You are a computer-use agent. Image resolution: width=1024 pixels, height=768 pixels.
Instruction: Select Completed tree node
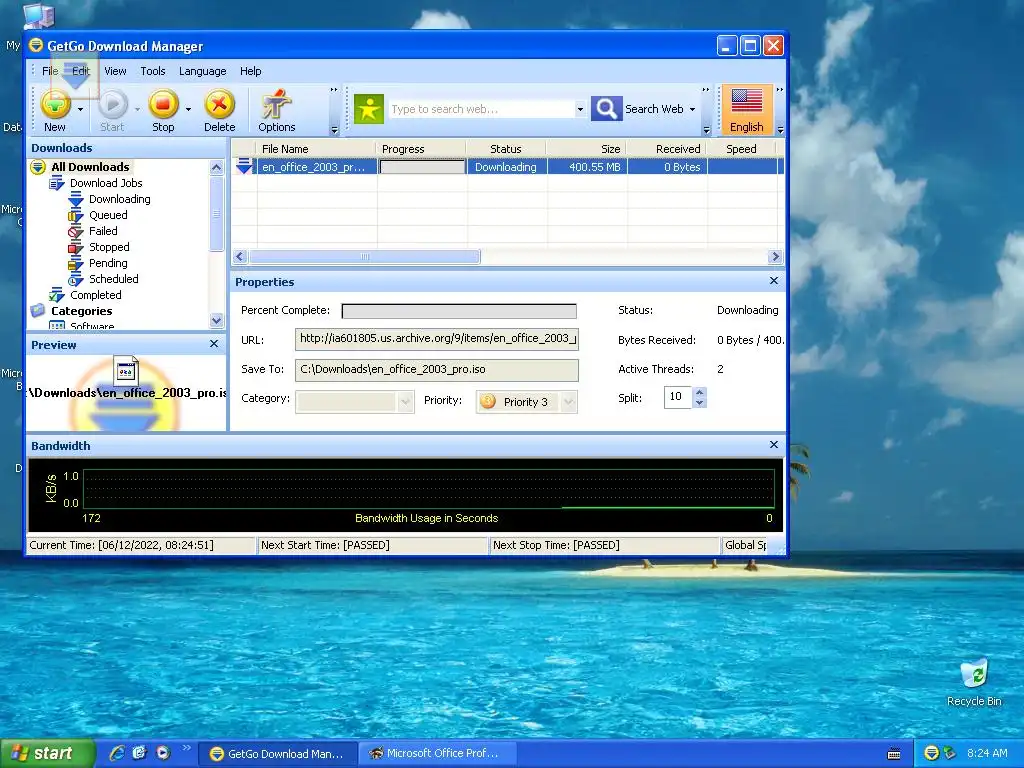[x=95, y=295]
